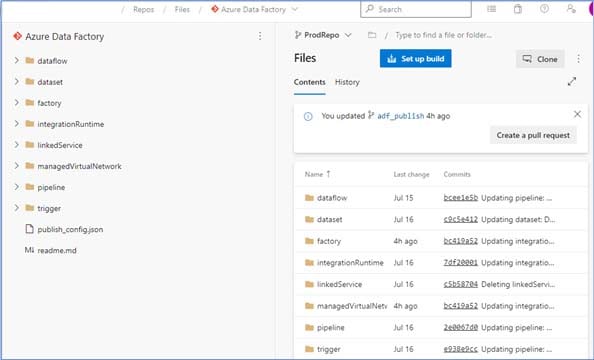Open more options for Azure Data Factory repo
Screen dimensions: 594x360
[260, 36]
